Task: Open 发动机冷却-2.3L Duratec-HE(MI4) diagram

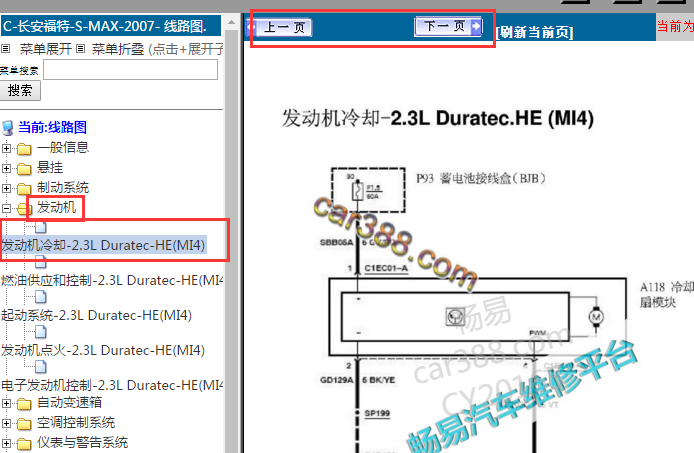Action: tap(104, 245)
